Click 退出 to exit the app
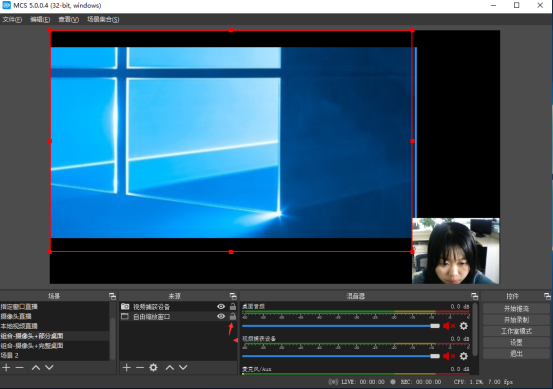Screen dimensions: 553x389 (x=516, y=353)
